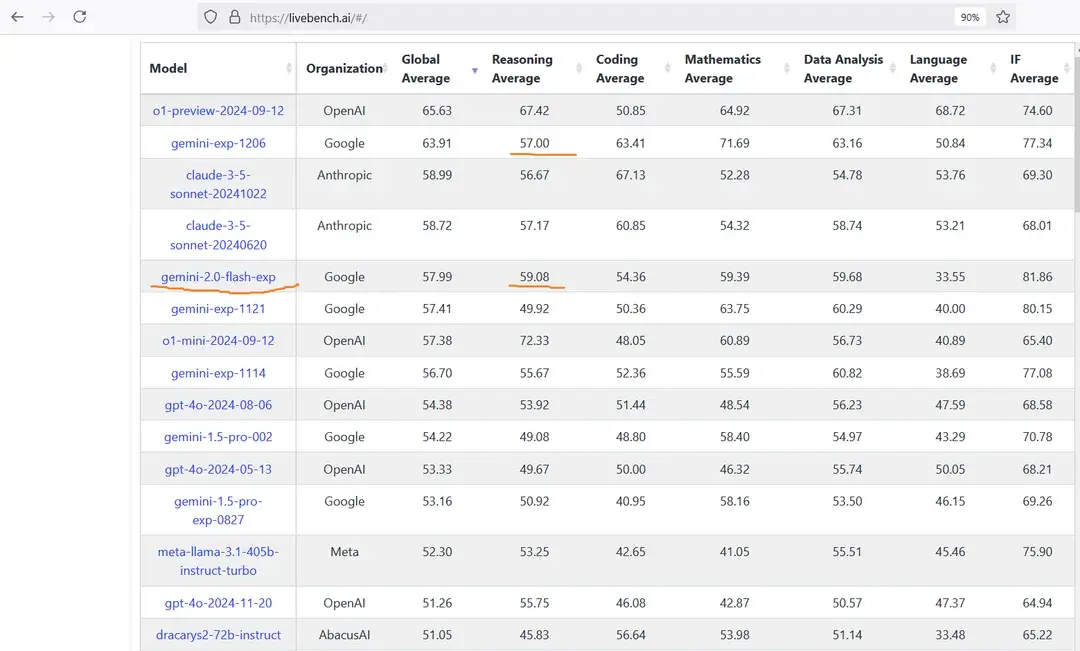The width and height of the screenshot is (1080, 651).
Task: Open the gpt-4o-2024-08-06 model link
Action: (218, 405)
